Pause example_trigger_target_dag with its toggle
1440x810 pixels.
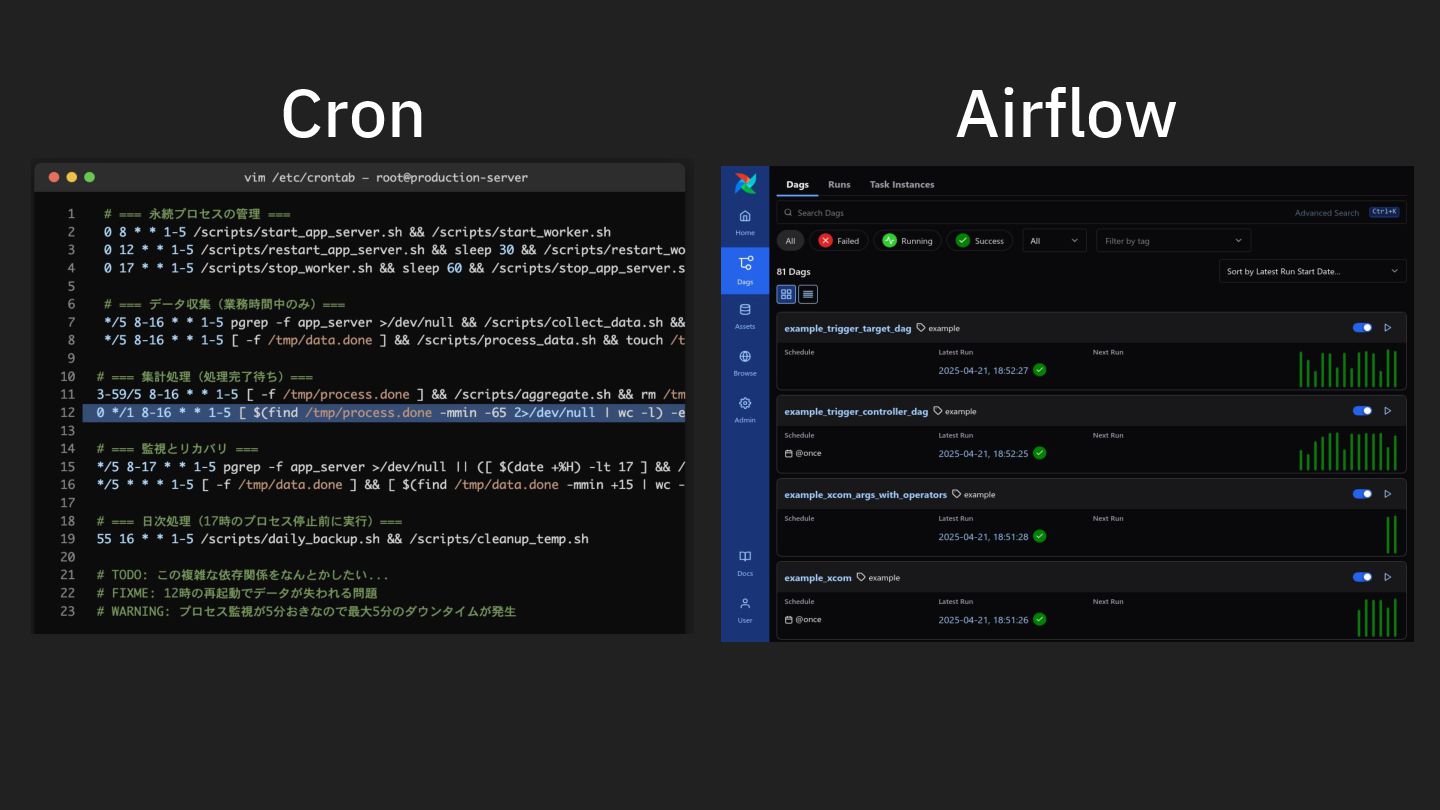pyautogui.click(x=1362, y=327)
